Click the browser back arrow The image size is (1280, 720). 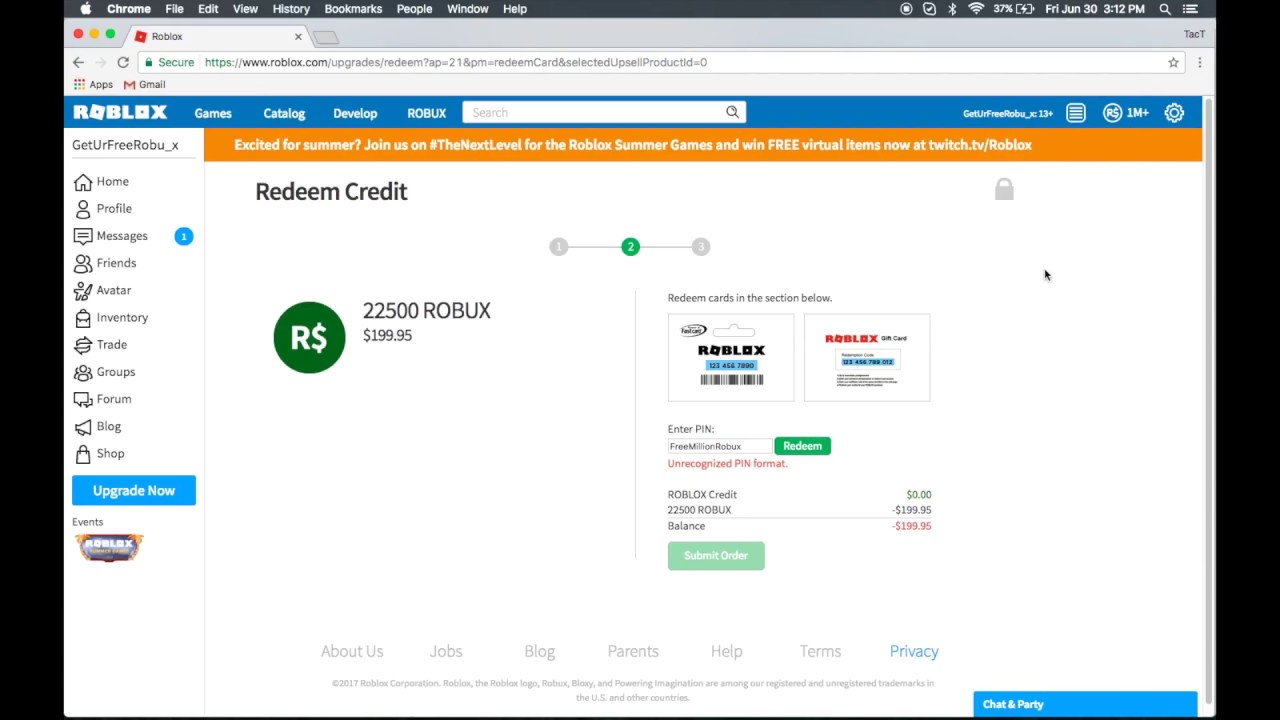pyautogui.click(x=78, y=62)
